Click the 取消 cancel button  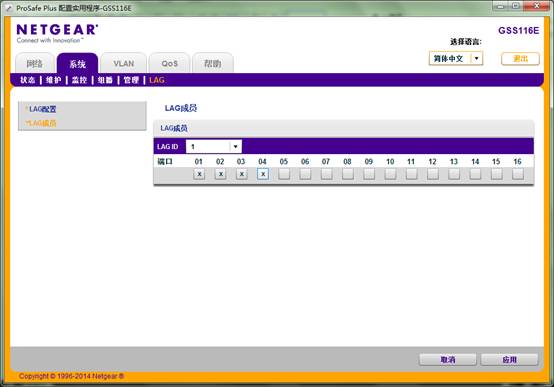(x=448, y=359)
